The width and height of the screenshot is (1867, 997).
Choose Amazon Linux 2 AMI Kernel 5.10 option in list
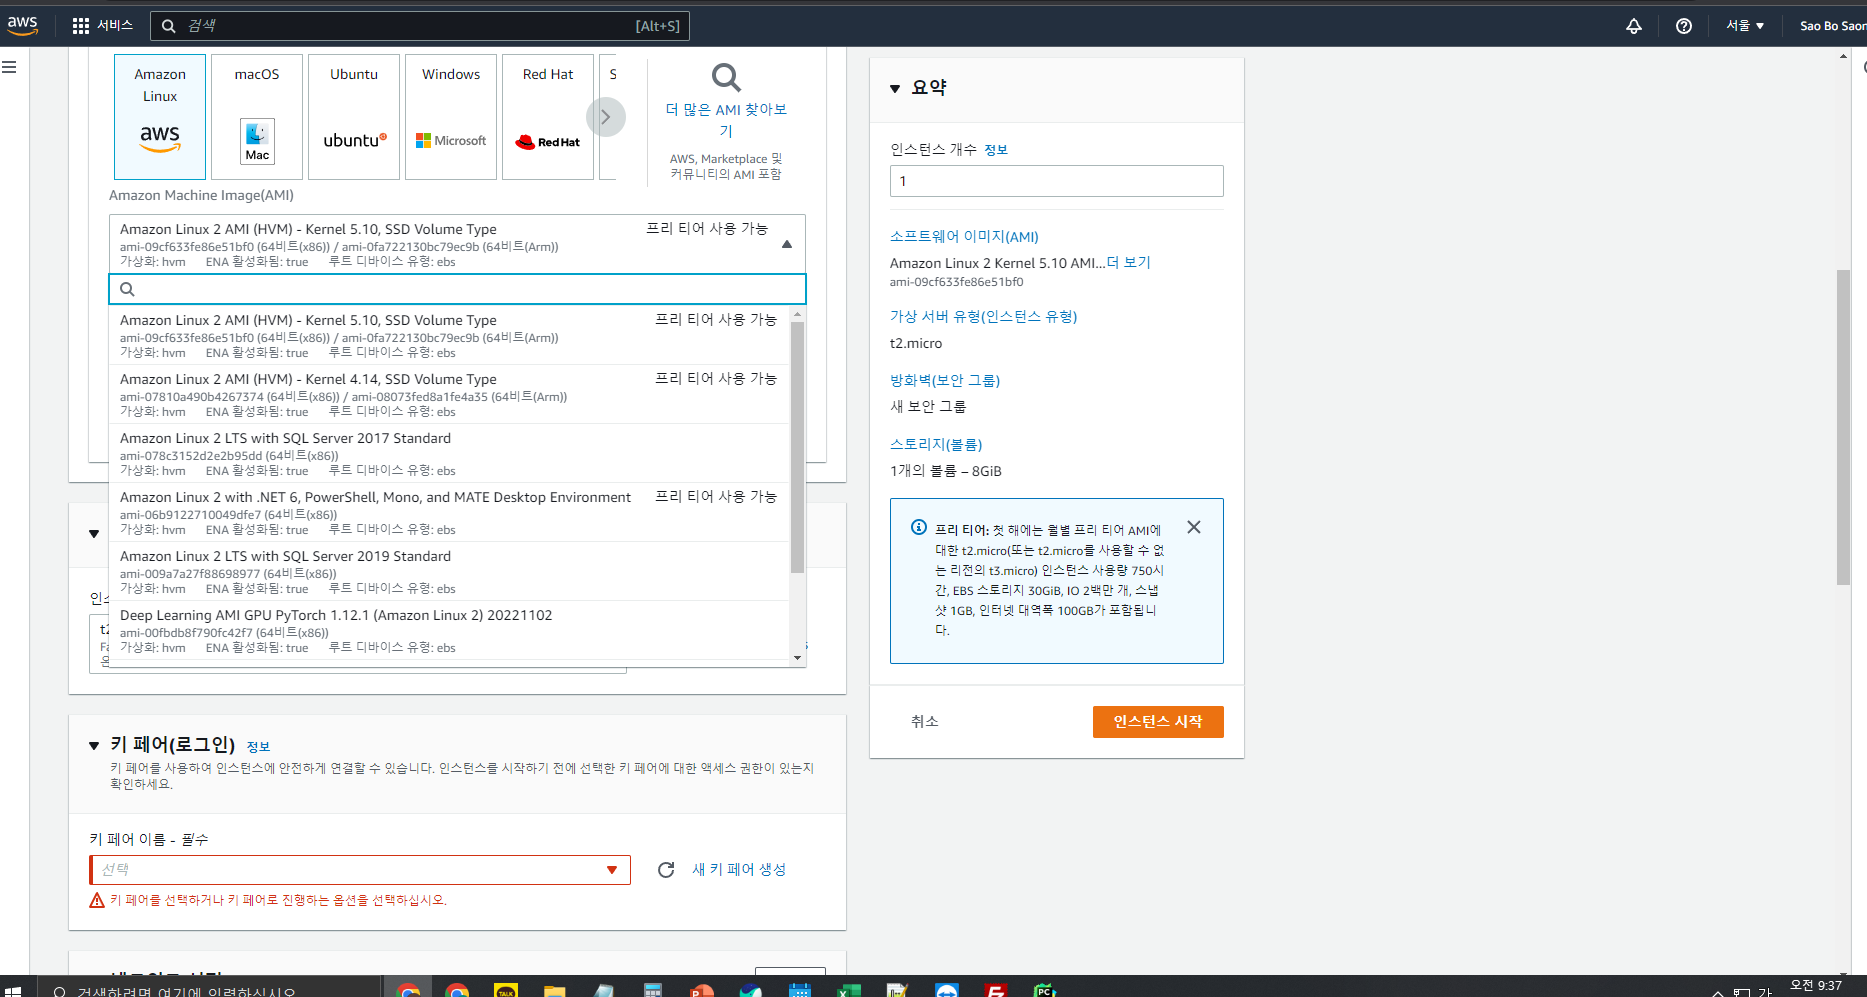point(449,335)
